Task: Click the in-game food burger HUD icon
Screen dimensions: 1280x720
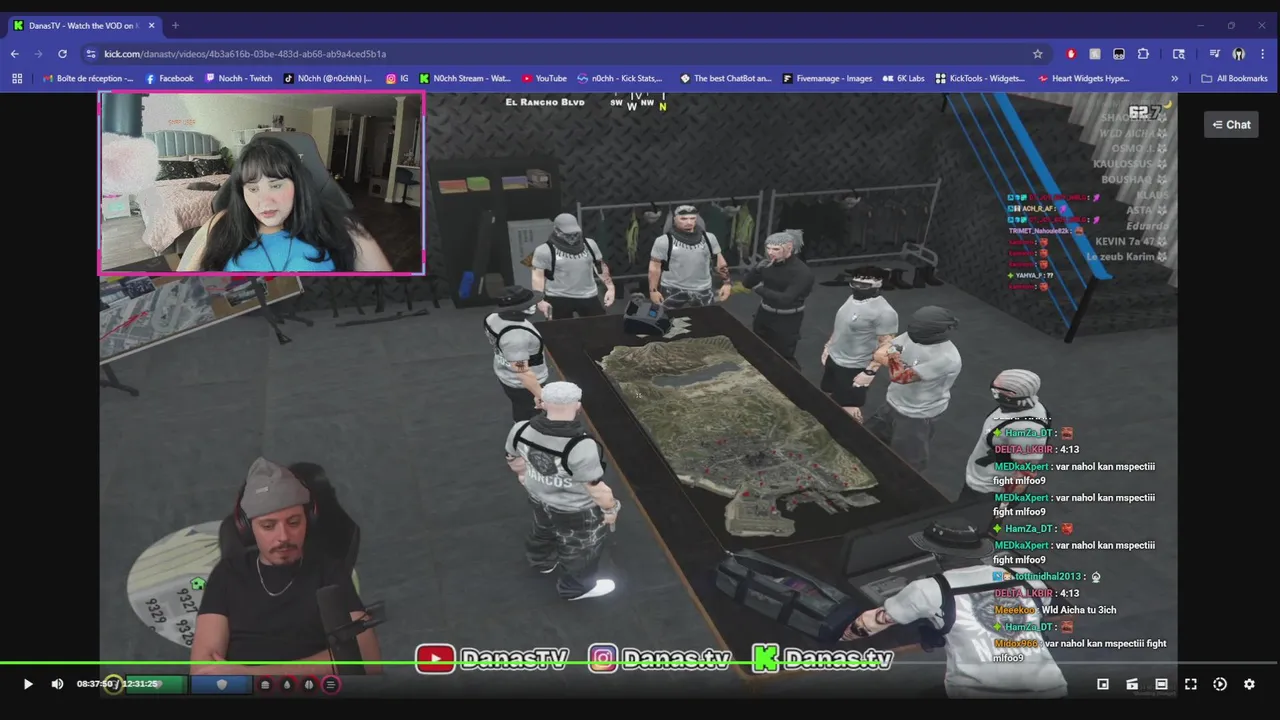Action: click(265, 685)
